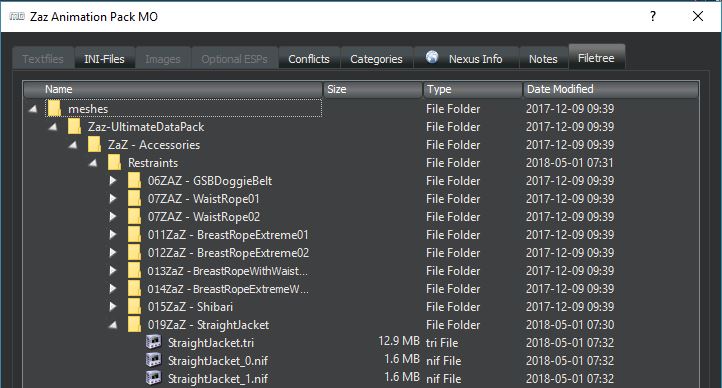Viewport: 722px width, 388px height.
Task: Click the 019ZaZ - StraightJacket folder icon
Action: [x=134, y=324]
